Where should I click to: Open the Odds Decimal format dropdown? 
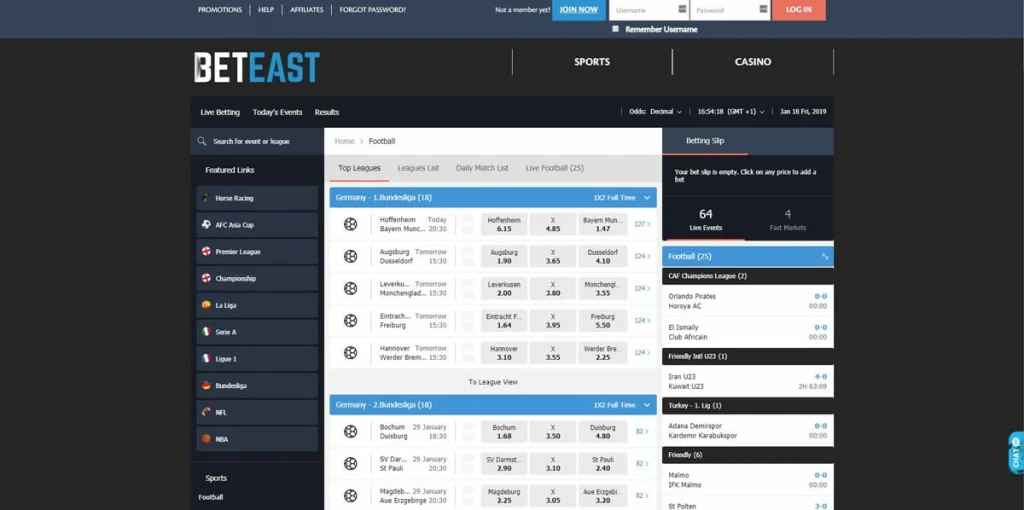point(656,112)
